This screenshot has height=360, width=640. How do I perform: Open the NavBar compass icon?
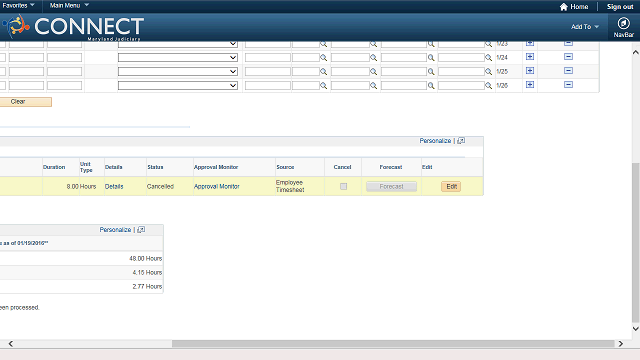623,23
